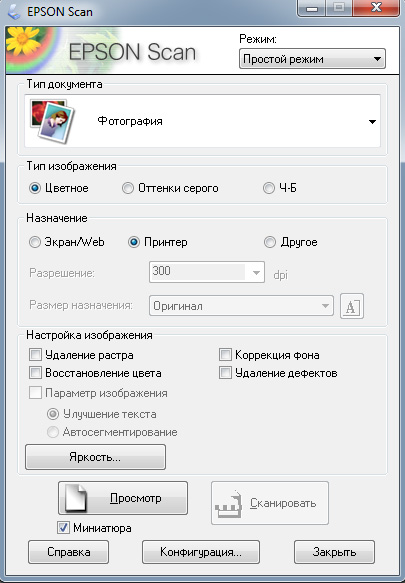Open Справка help
Viewport: 405px width, 583px height.
pos(68,552)
